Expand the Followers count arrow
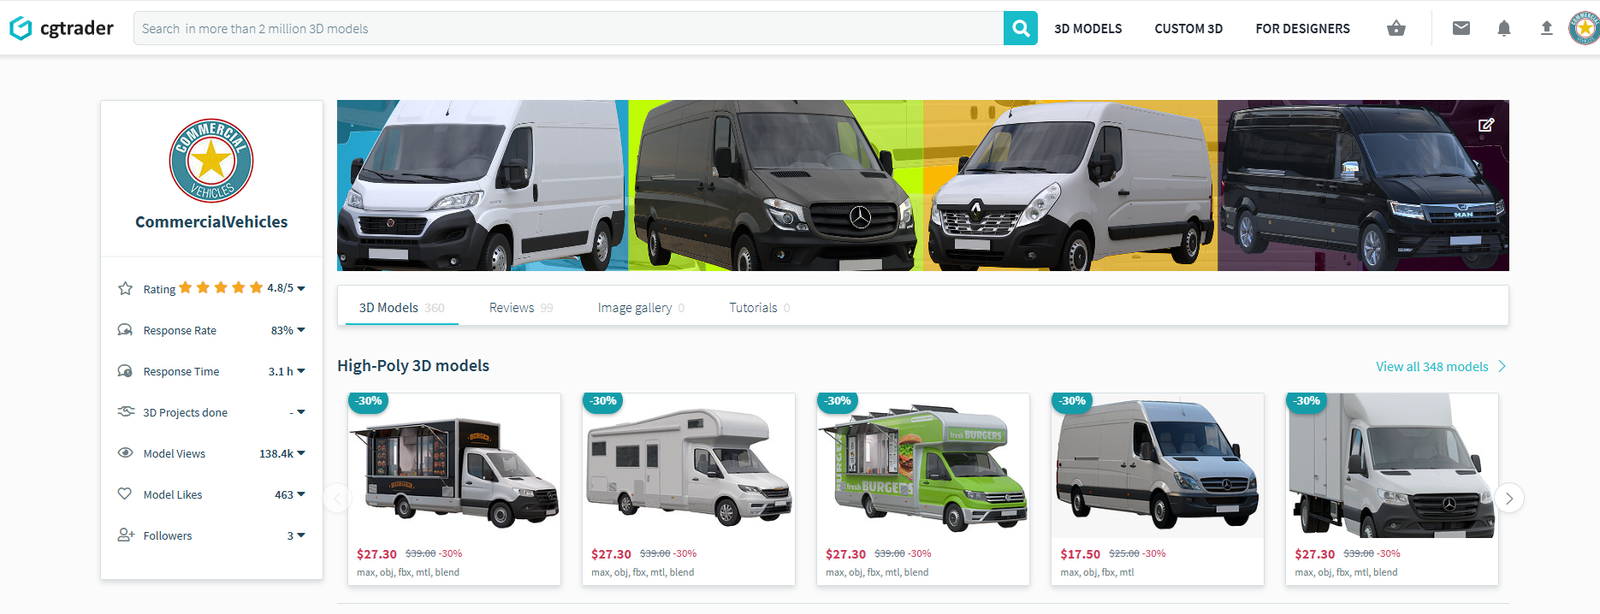Viewport: 1600px width, 614px height. click(301, 536)
